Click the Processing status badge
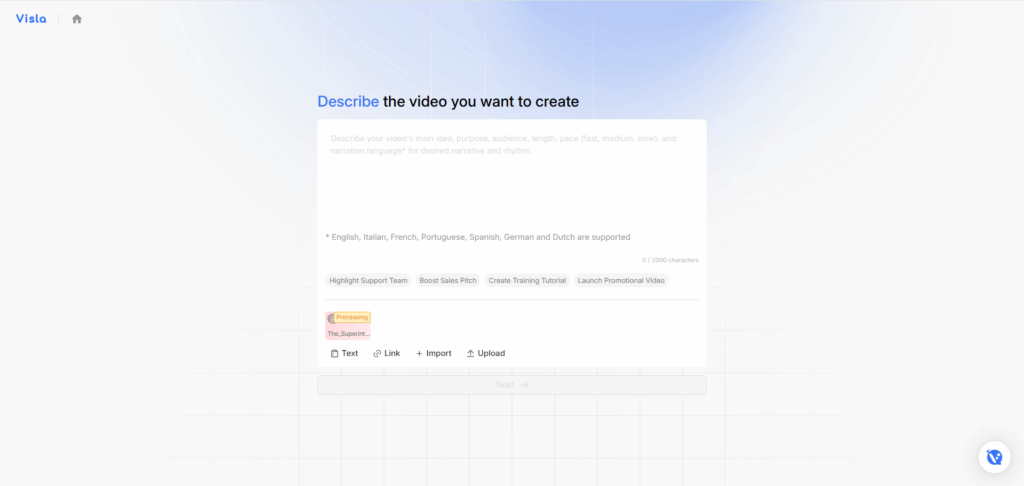Viewport: 1024px width, 486px height. click(352, 317)
